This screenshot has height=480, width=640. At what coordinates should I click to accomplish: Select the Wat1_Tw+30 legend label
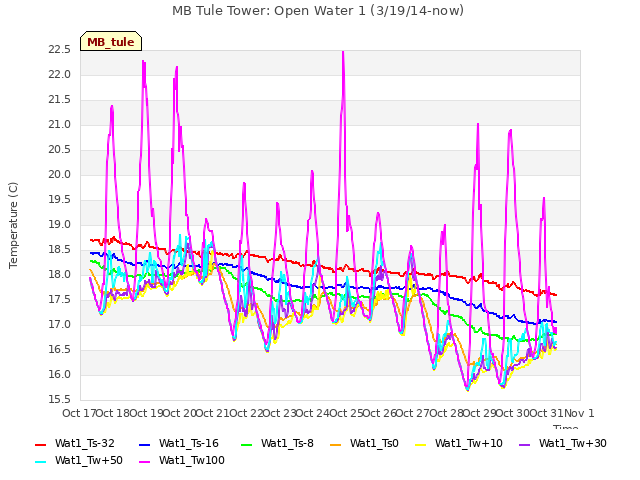(573, 444)
